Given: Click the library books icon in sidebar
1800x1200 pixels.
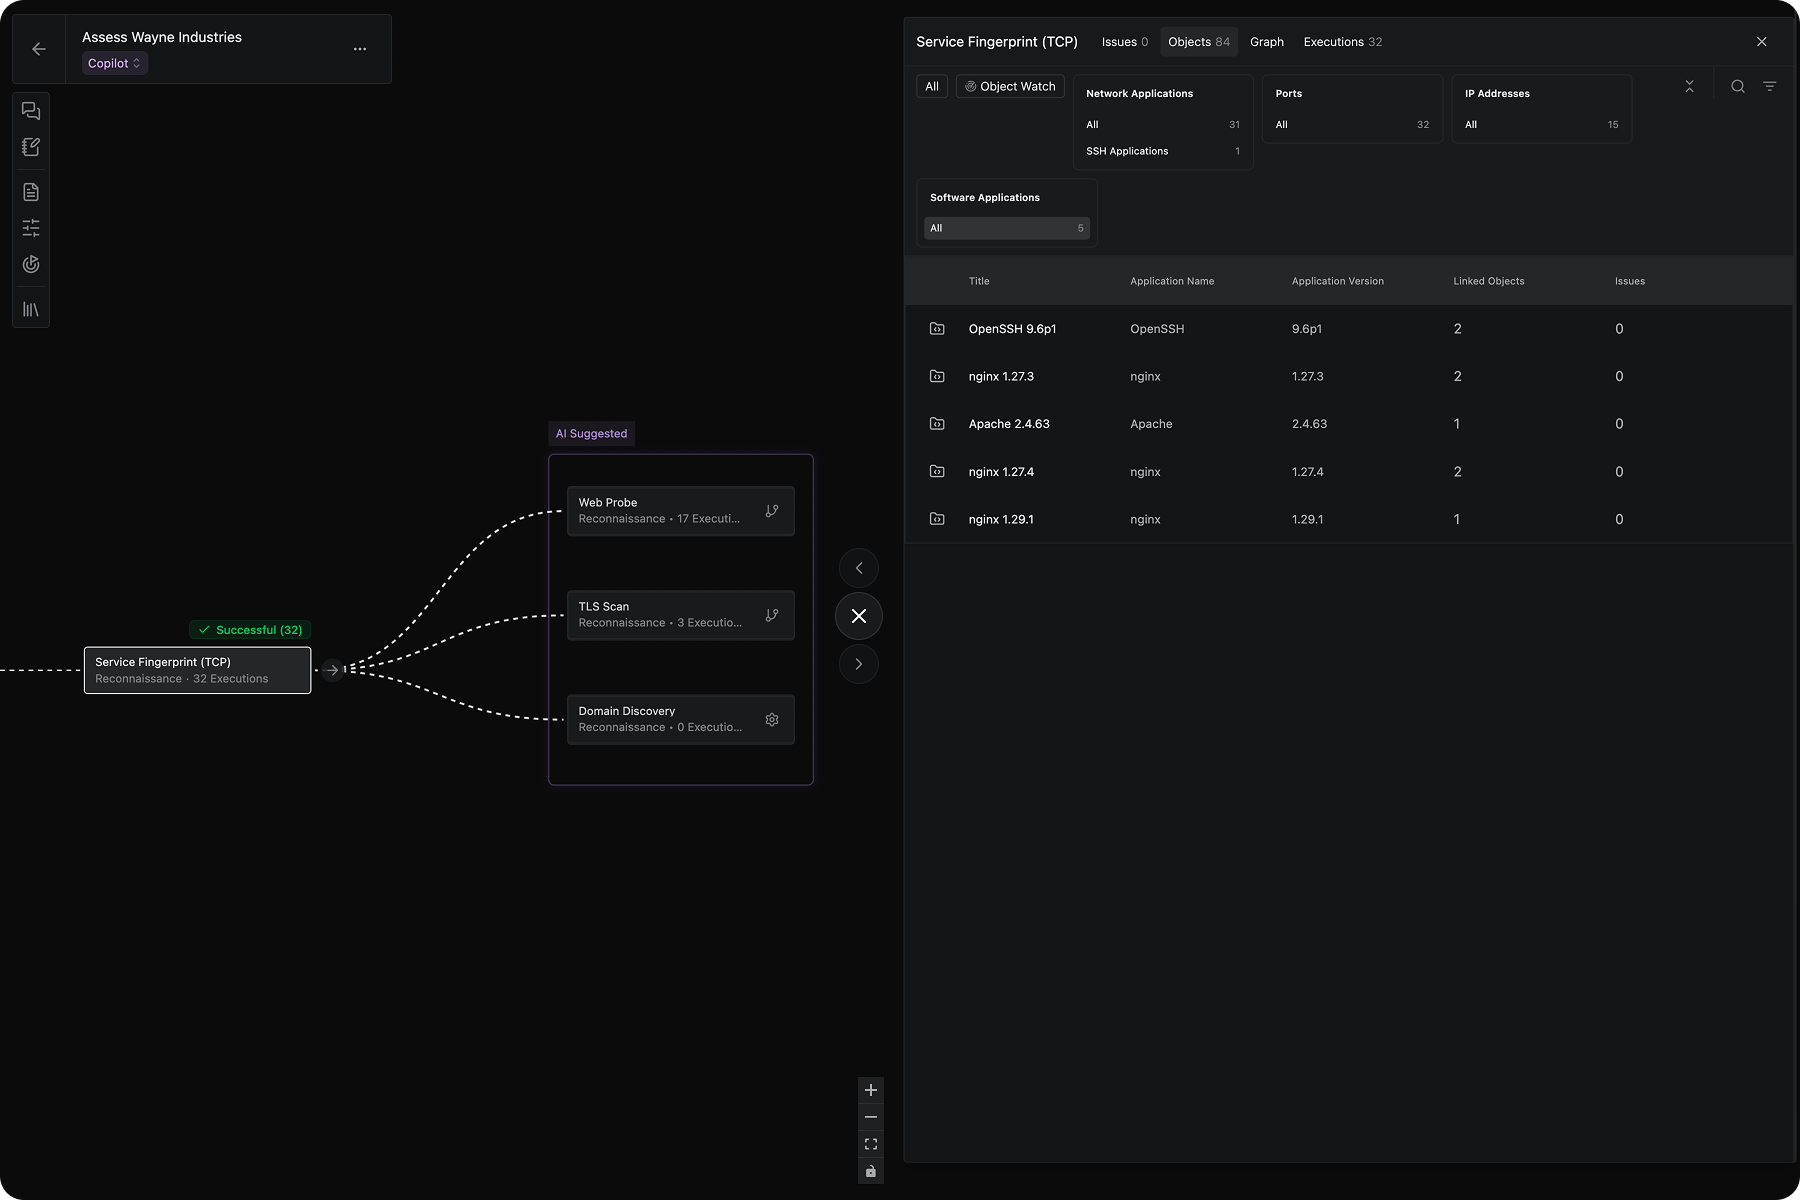Looking at the screenshot, I should coord(31,310).
